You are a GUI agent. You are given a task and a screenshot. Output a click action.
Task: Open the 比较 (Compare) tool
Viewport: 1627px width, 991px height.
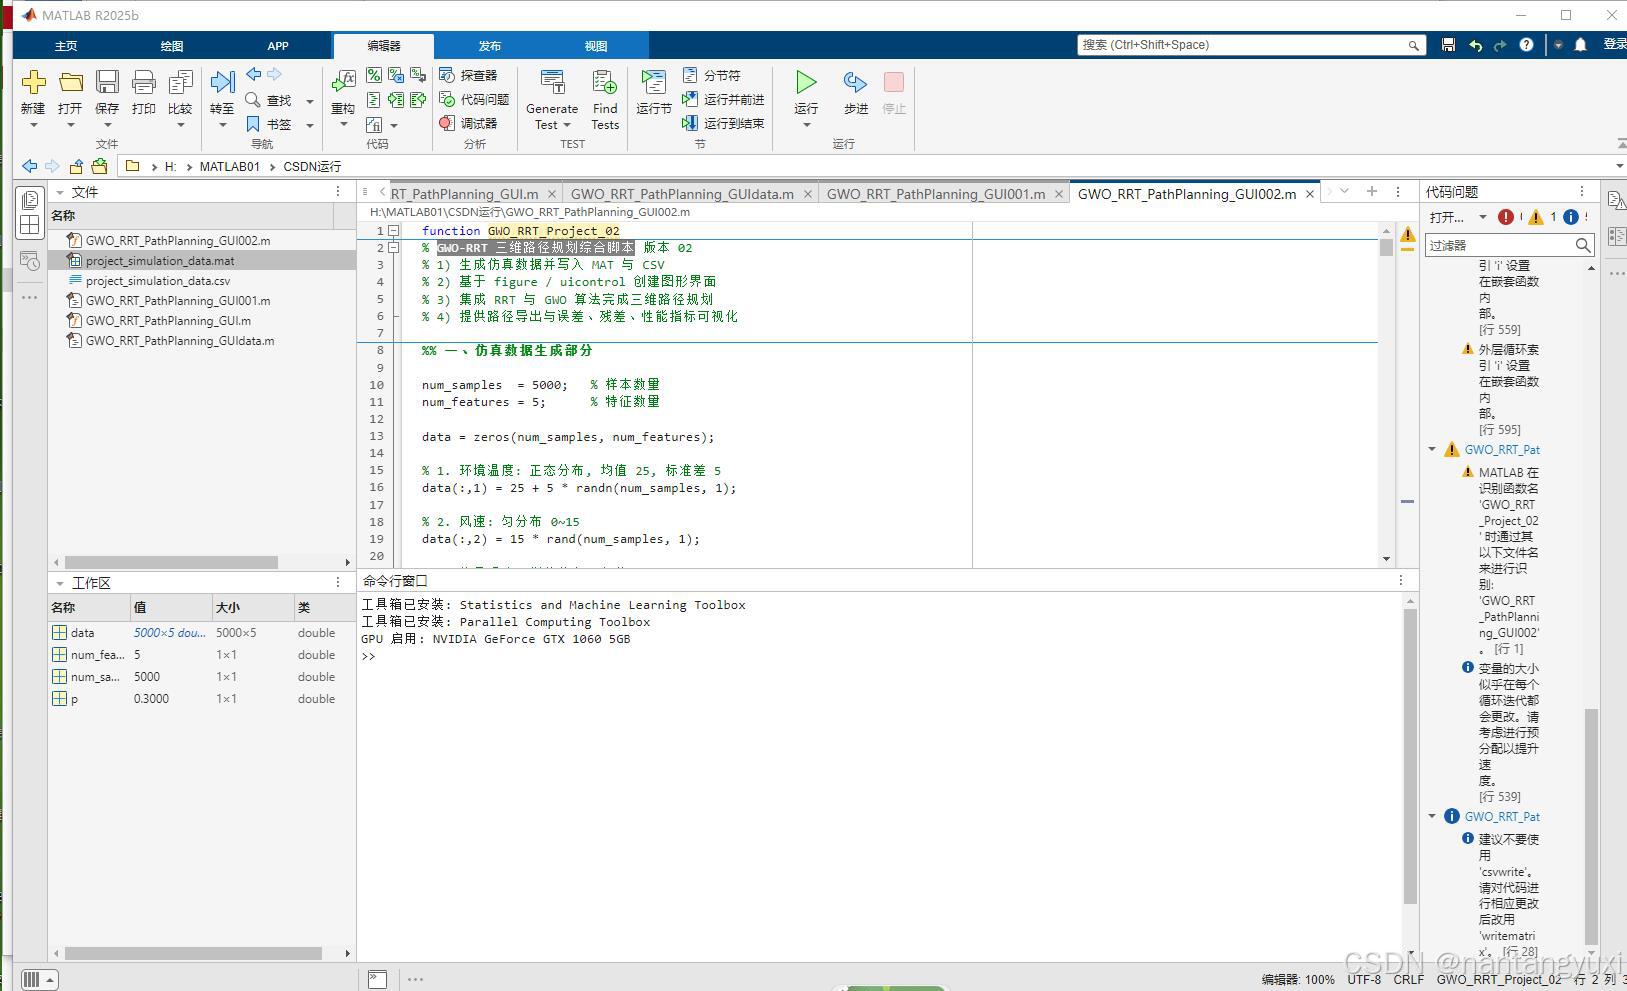180,82
